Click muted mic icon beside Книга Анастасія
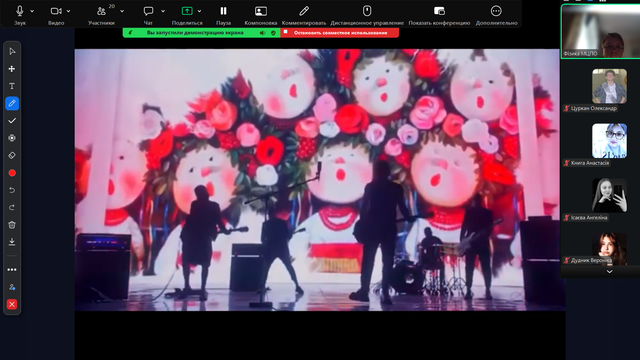 tap(567, 163)
